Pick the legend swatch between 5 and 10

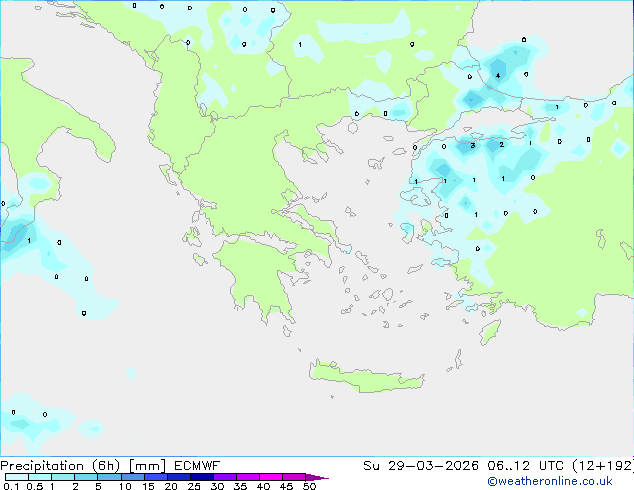[x=109, y=477]
